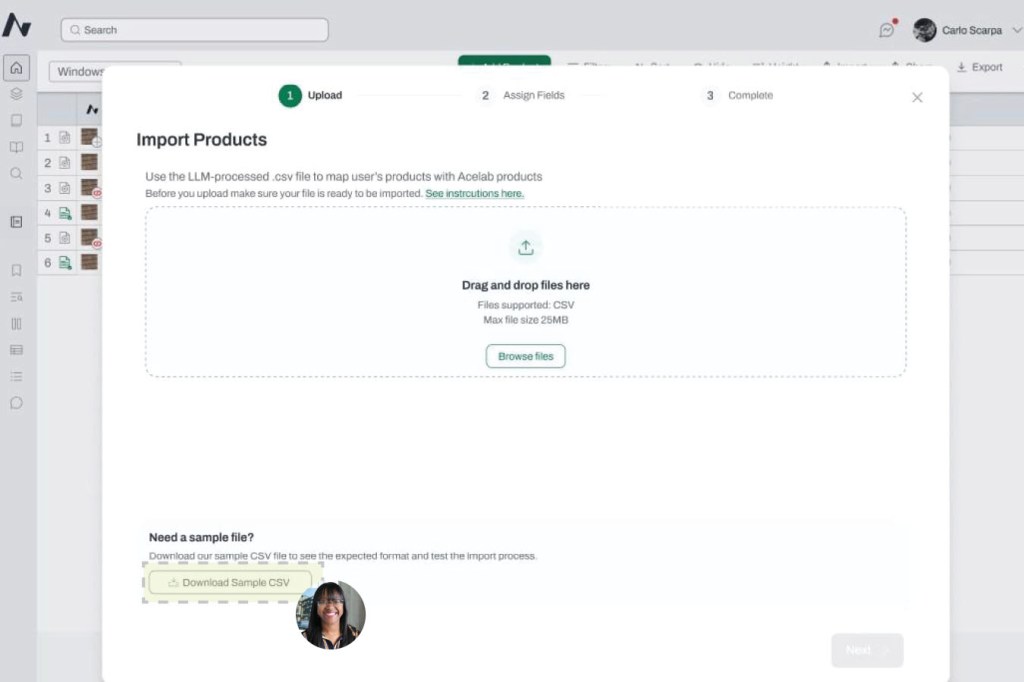Click the chat bubble icon in sidebar
The height and width of the screenshot is (682, 1024).
pyautogui.click(x=16, y=403)
